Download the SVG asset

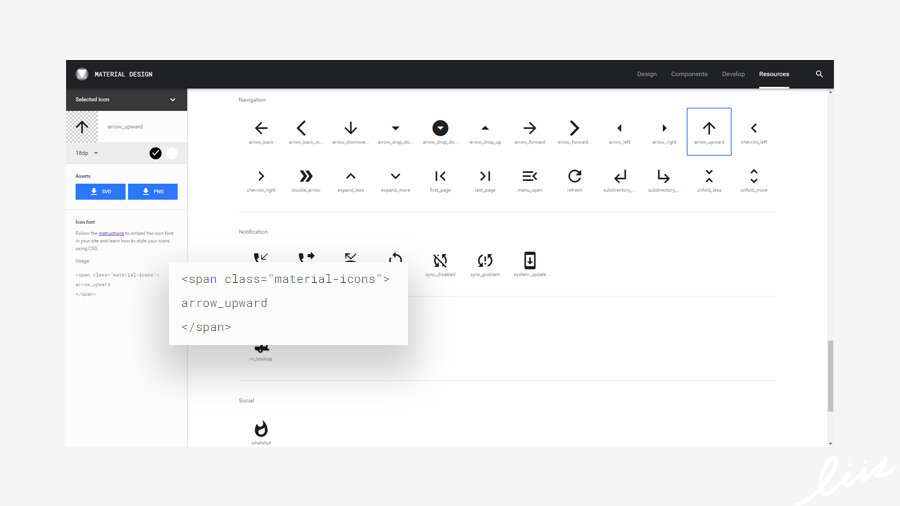tap(100, 192)
